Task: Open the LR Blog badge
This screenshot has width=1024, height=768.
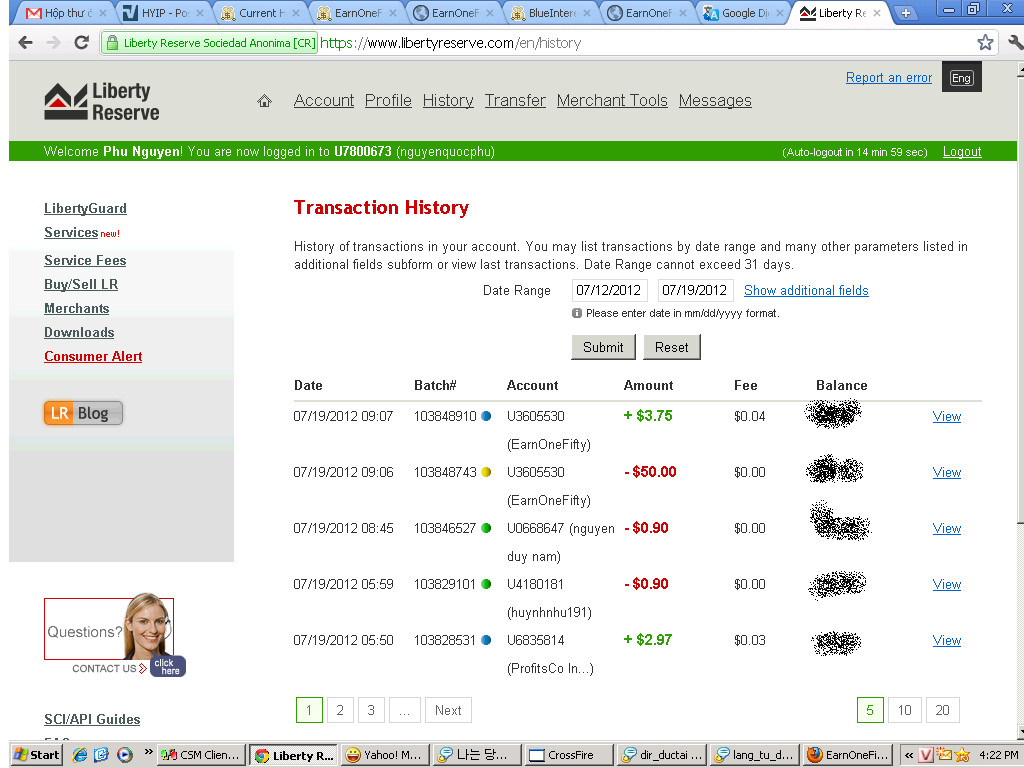Action: tap(83, 413)
